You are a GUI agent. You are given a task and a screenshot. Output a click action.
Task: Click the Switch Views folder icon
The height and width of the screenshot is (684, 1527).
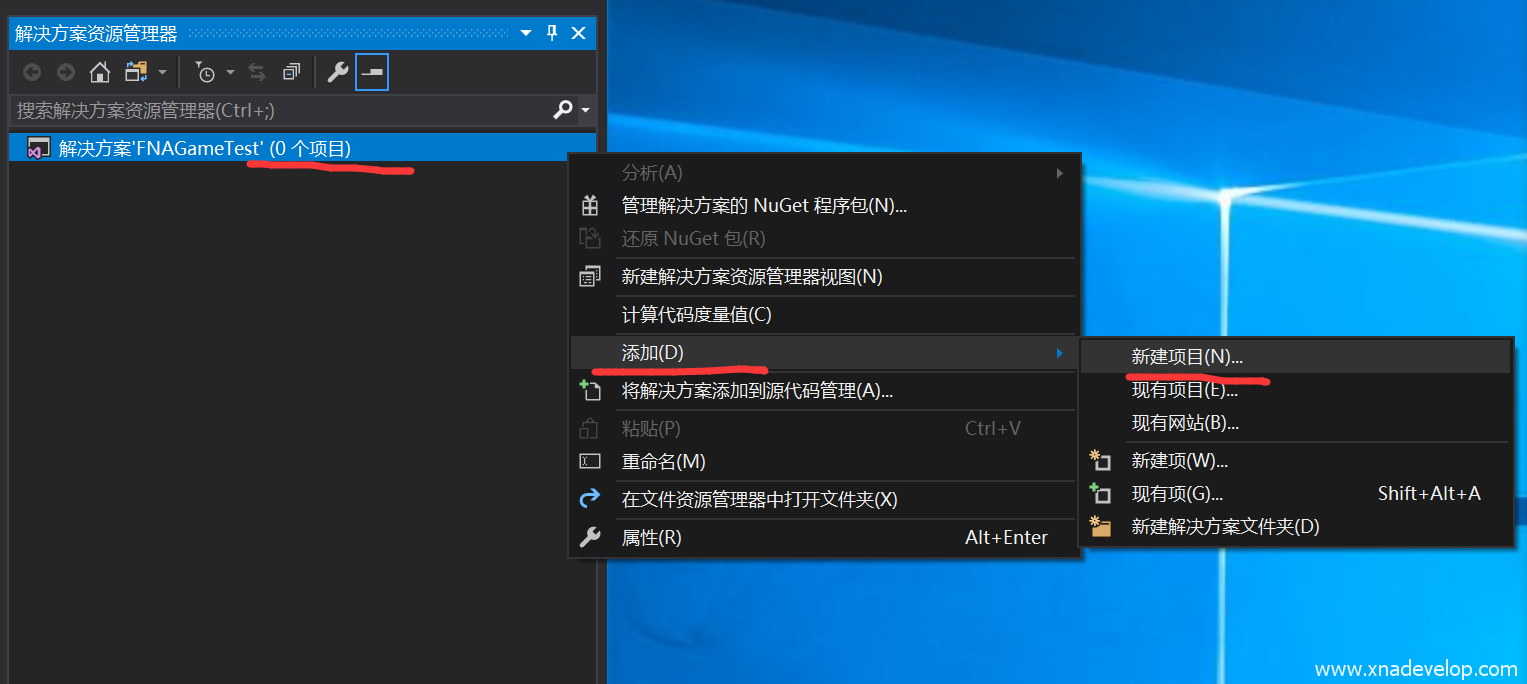tap(135, 72)
